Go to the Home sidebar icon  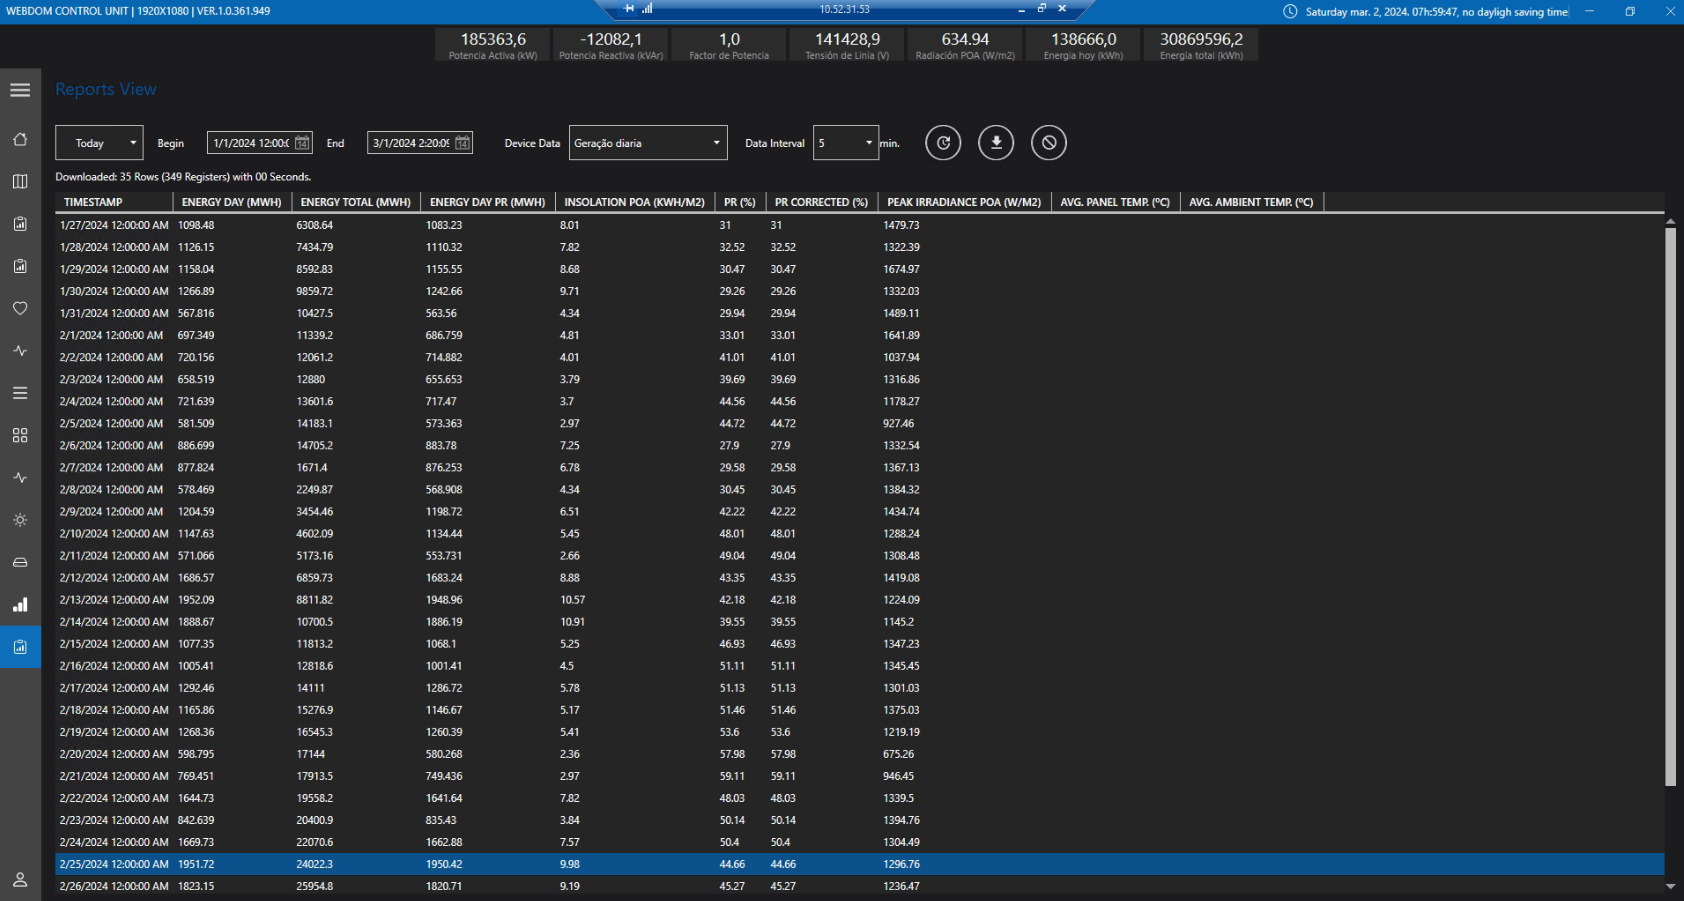pyautogui.click(x=20, y=139)
